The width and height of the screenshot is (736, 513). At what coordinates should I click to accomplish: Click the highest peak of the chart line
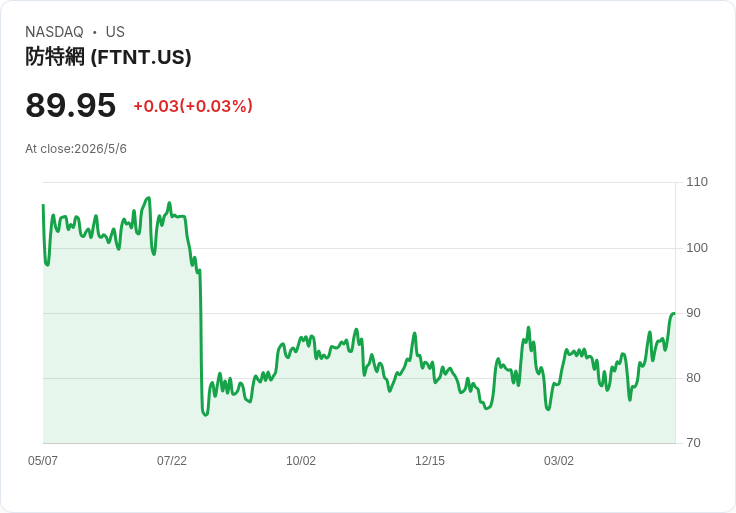tap(149, 198)
